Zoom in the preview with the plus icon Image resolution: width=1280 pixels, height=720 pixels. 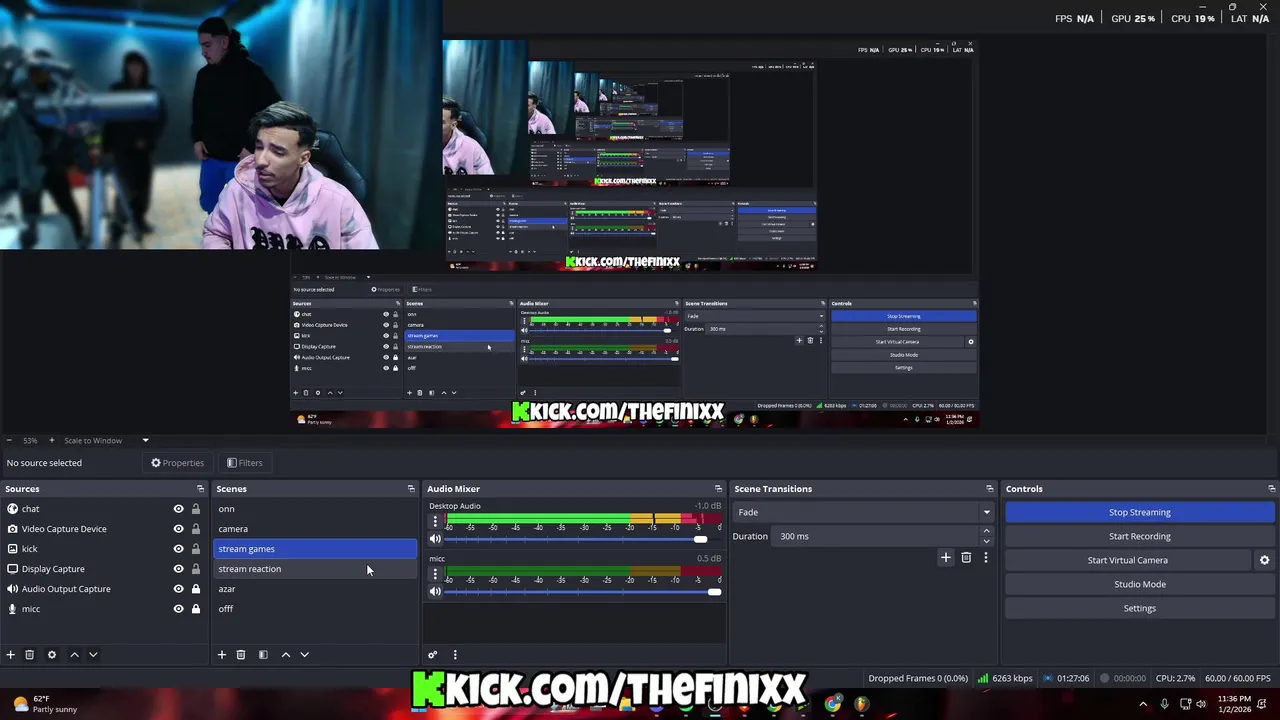point(50,440)
